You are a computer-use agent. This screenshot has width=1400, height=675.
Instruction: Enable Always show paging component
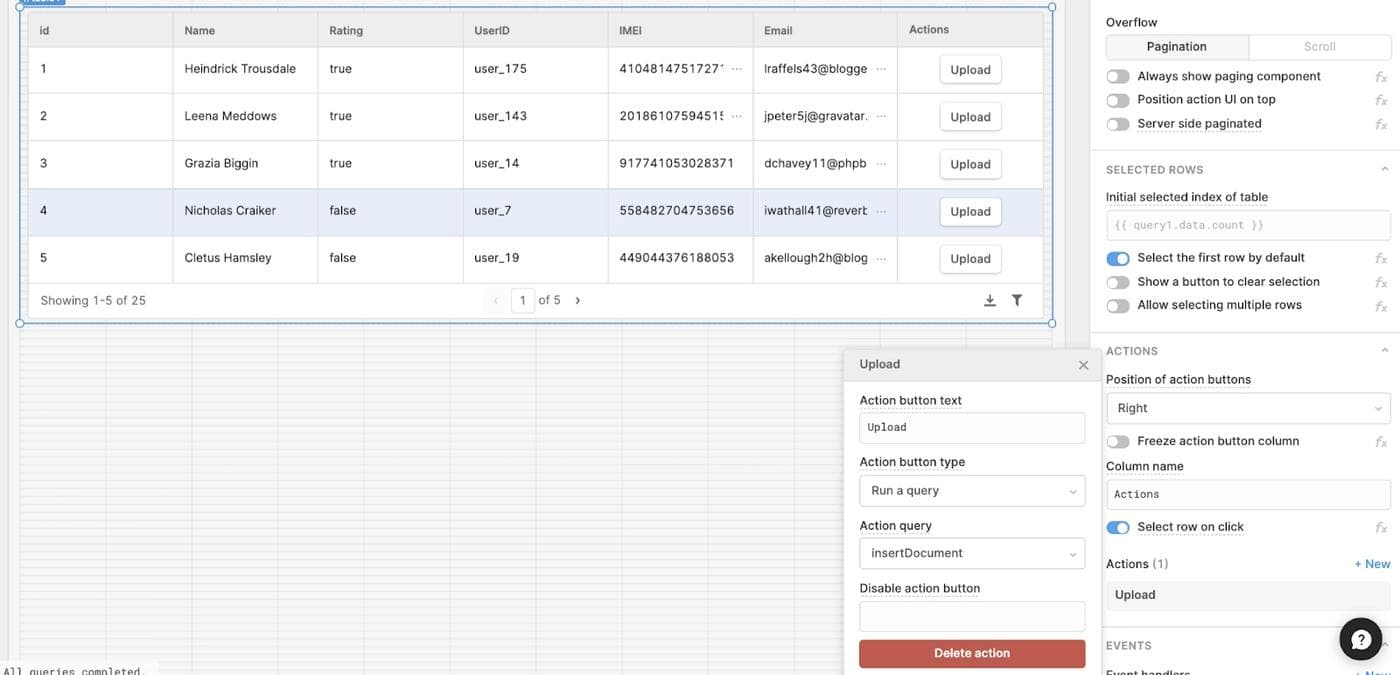coord(1118,76)
